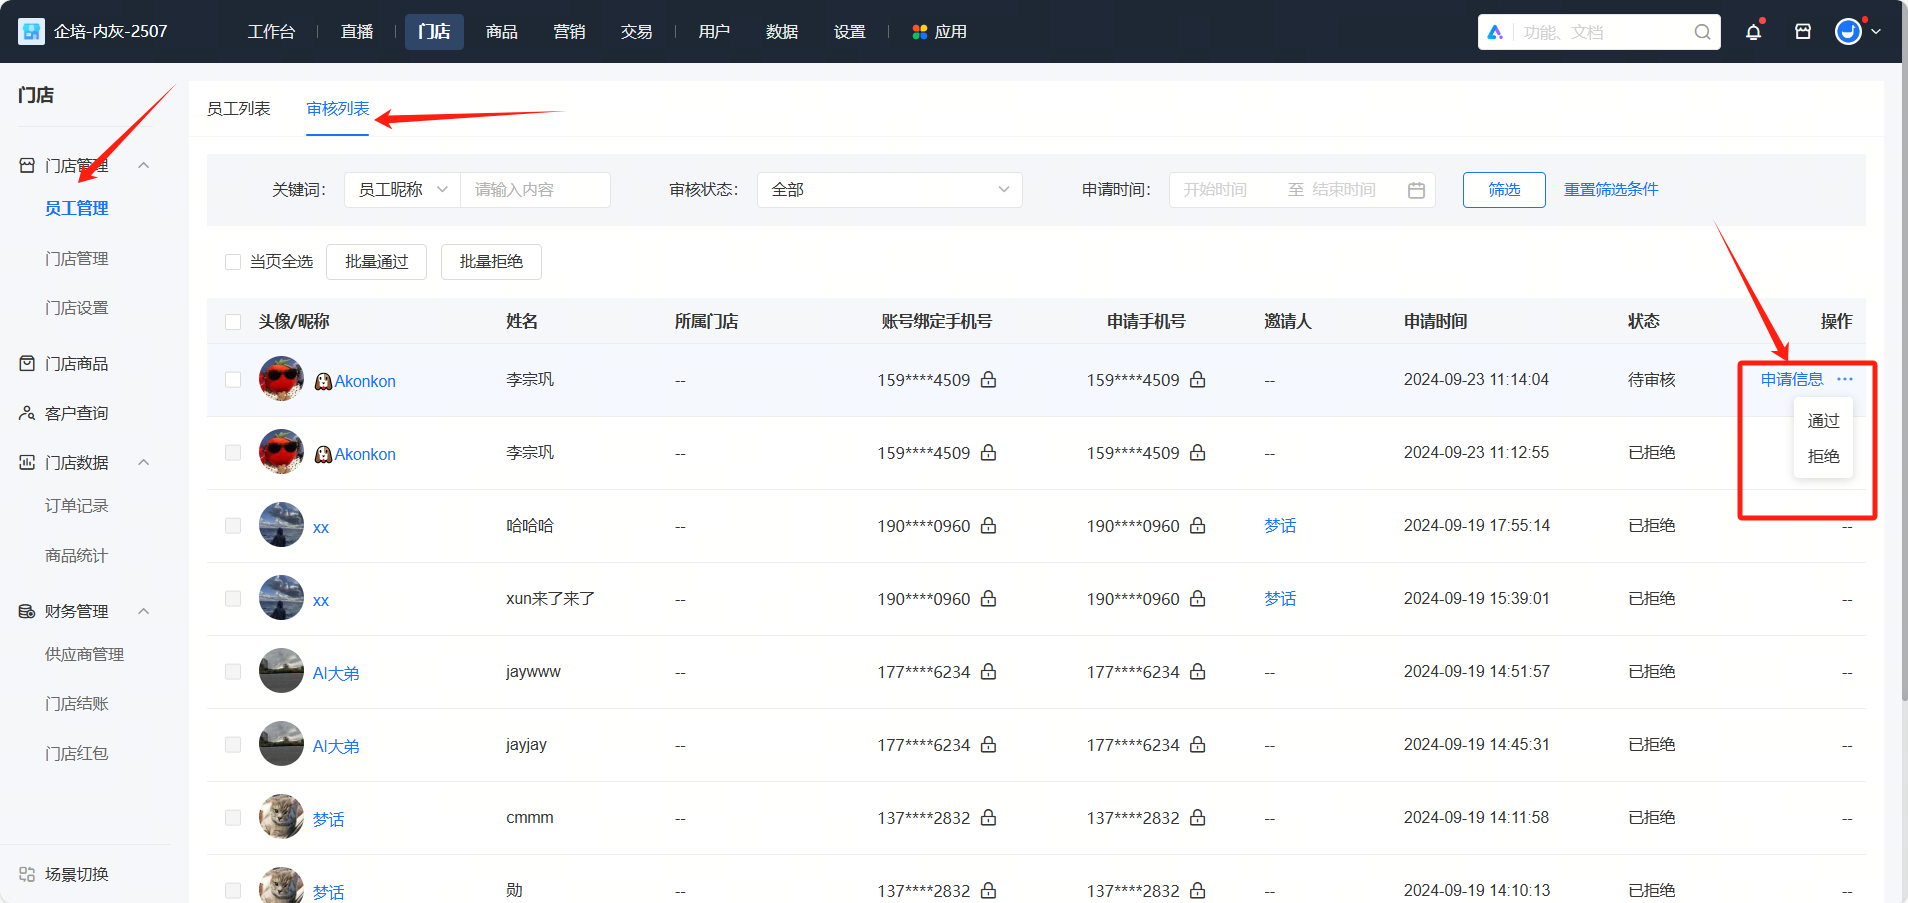Select checkbox of the xun来了来了 row
This screenshot has height=903, width=1908.
click(x=233, y=599)
